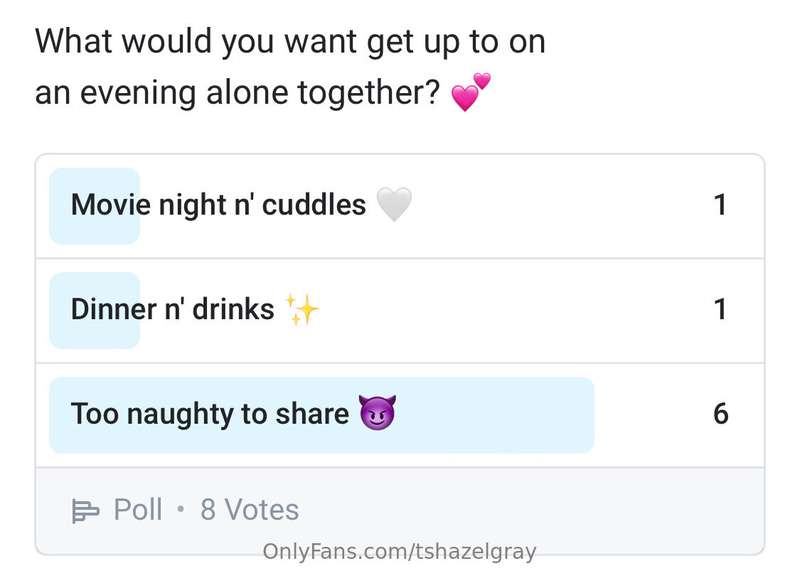Click the gray poll footer area
The width and height of the screenshot is (800, 573).
point(400,510)
